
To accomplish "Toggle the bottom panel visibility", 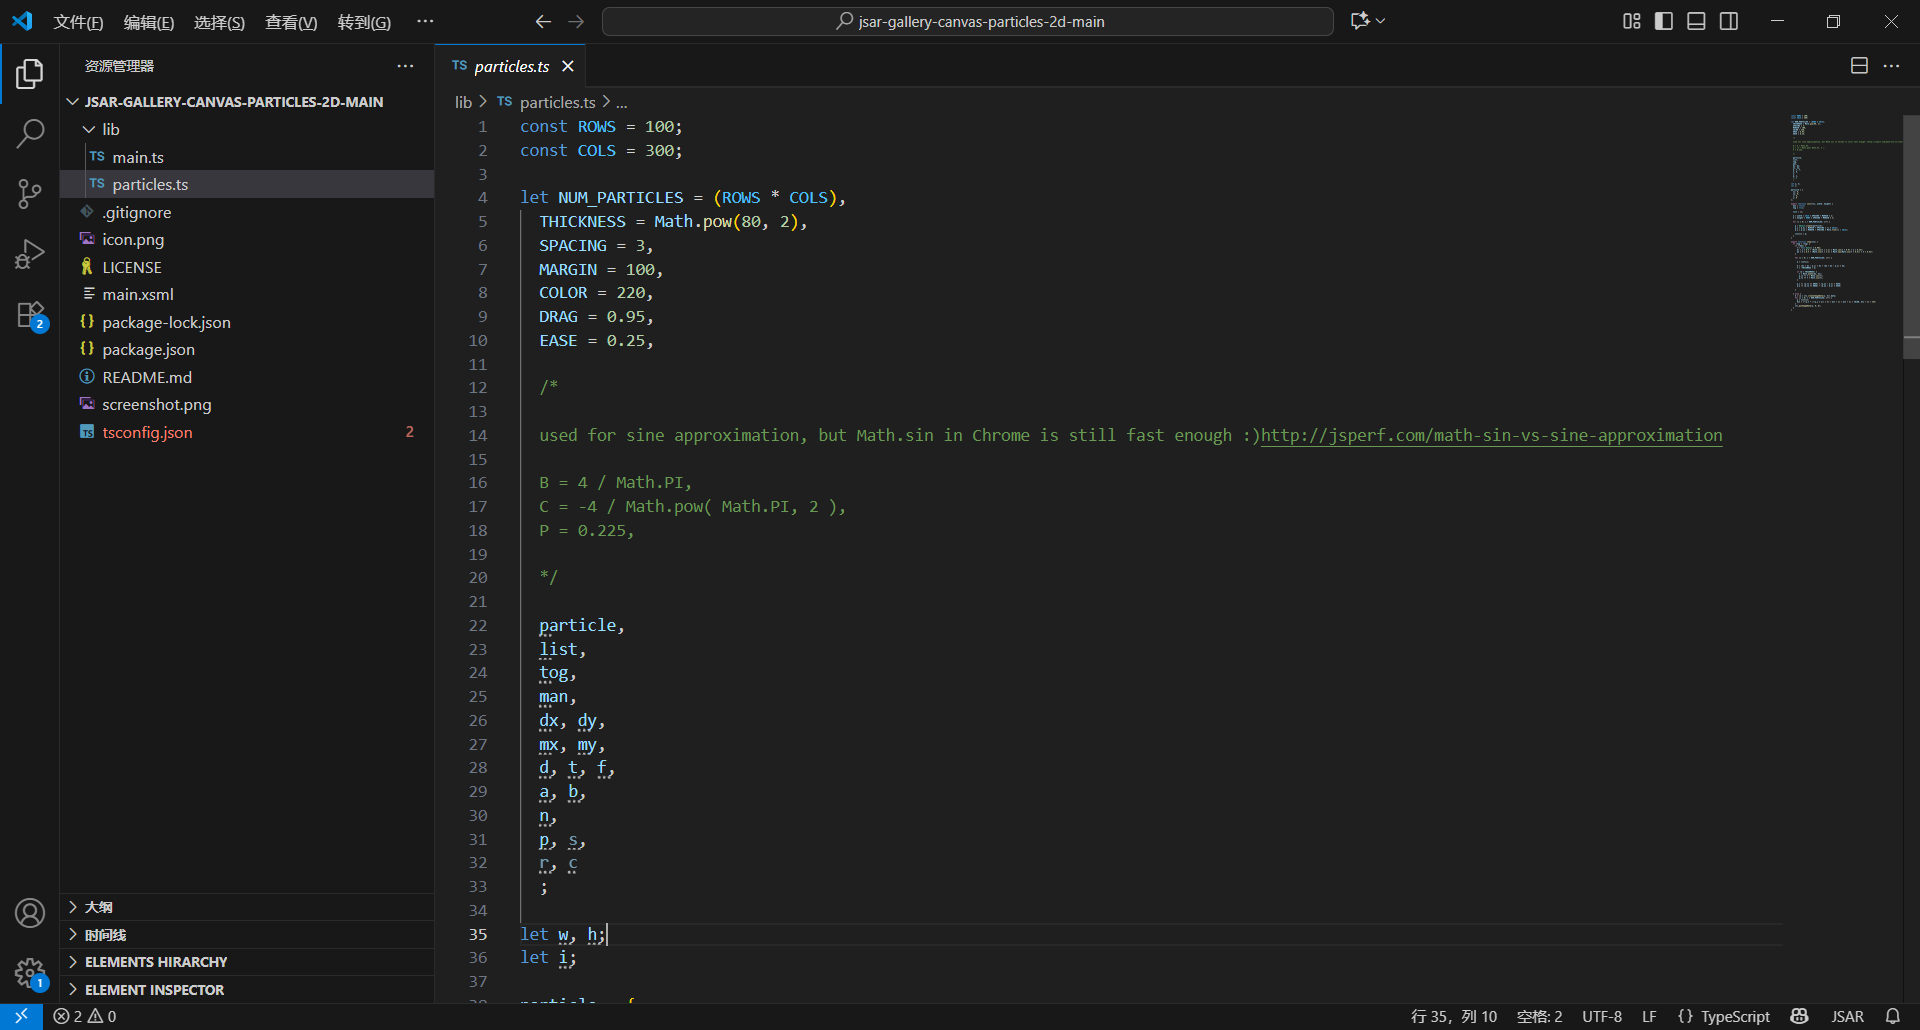I will coord(1696,21).
